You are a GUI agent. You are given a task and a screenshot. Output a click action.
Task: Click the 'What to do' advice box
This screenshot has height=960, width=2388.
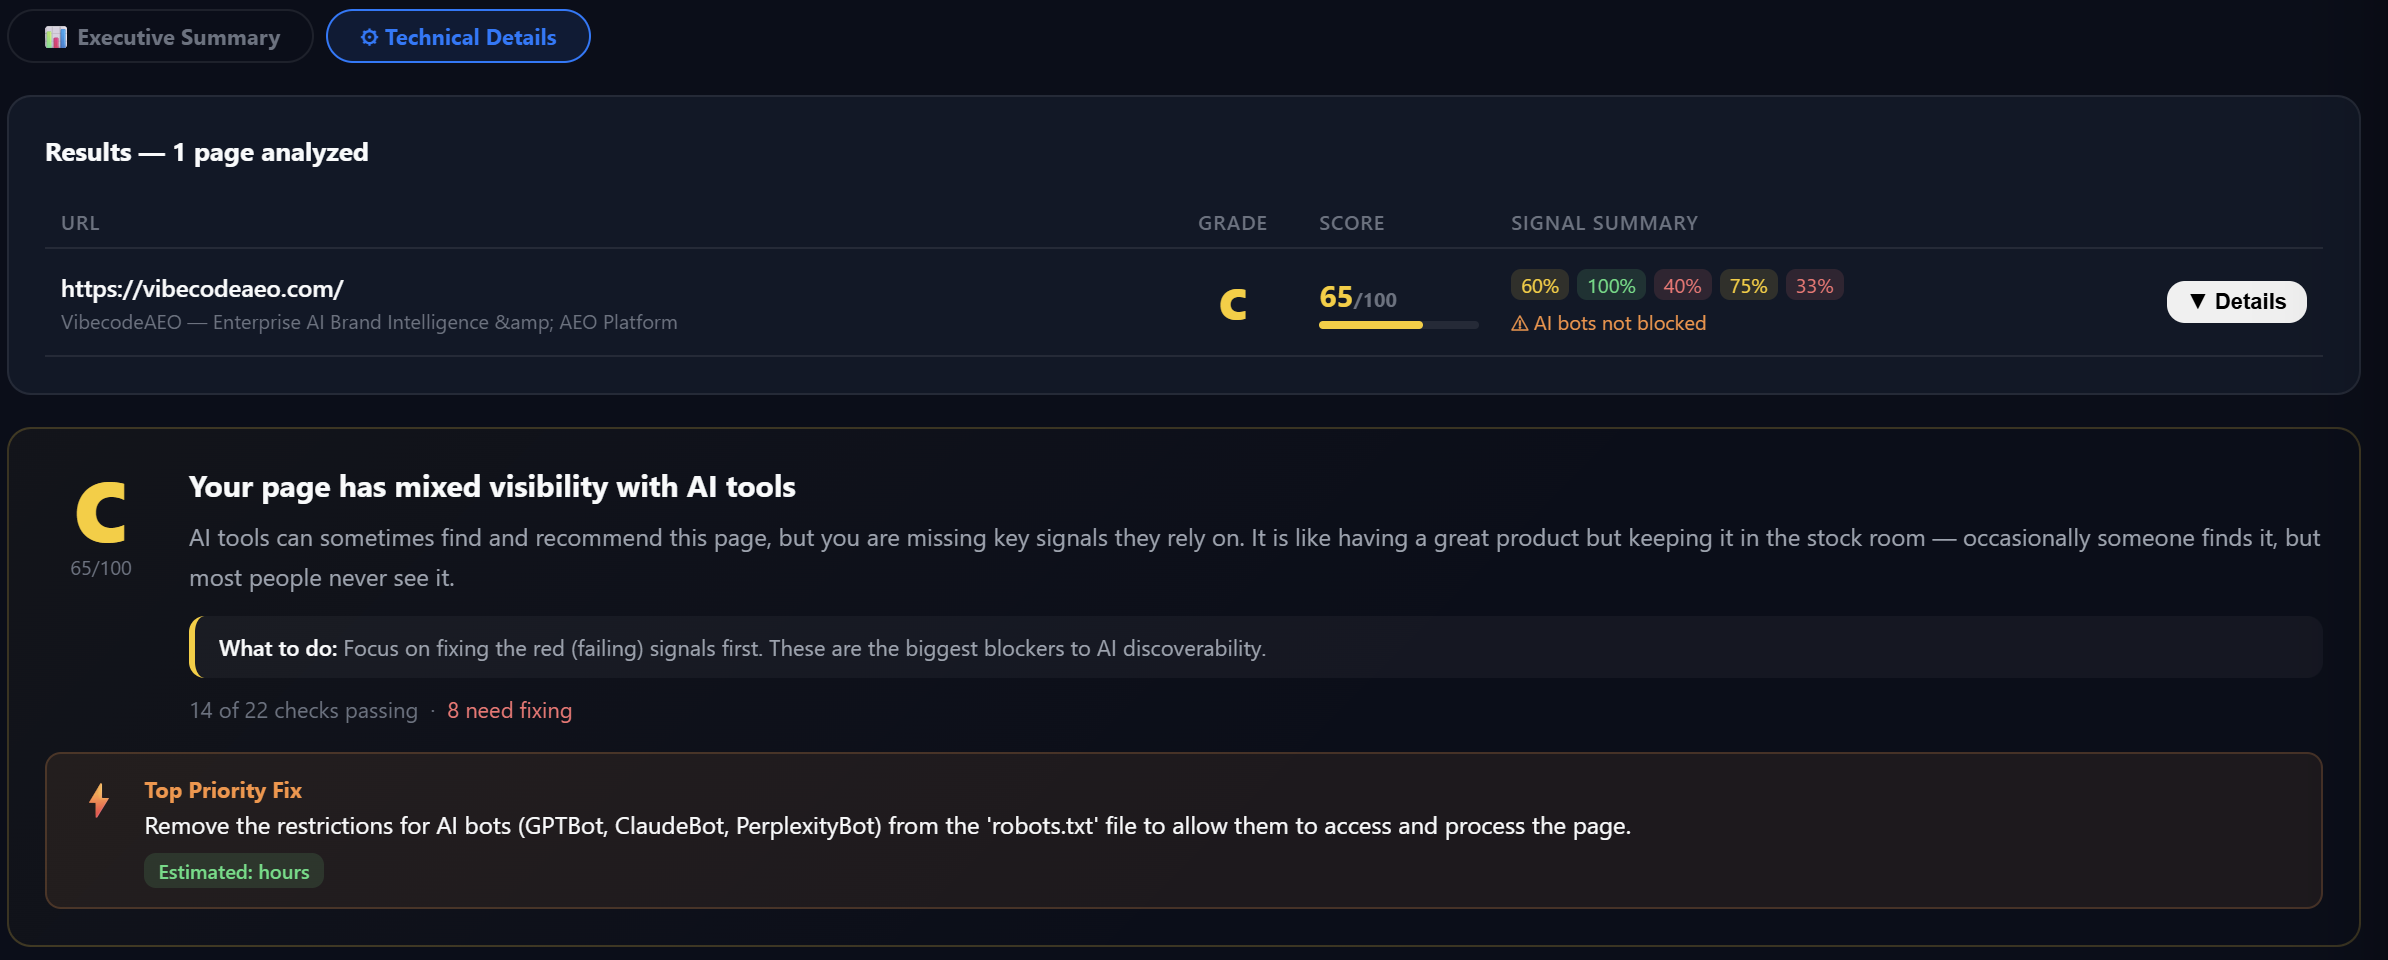pos(1255,648)
